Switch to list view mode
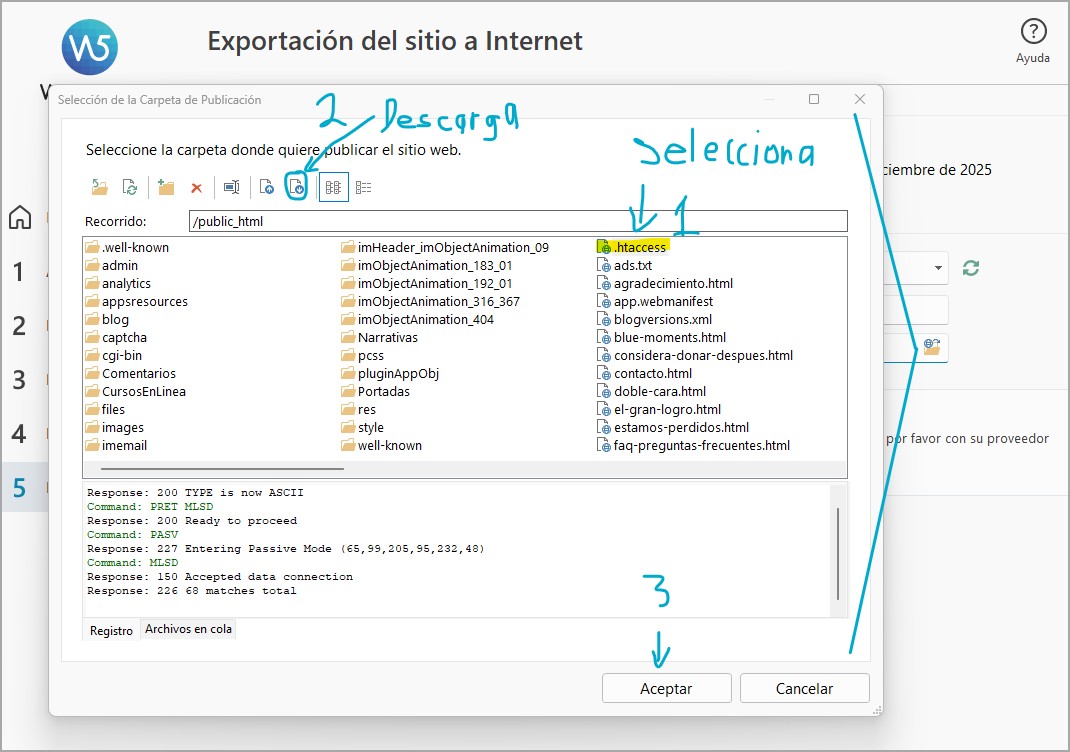This screenshot has width=1070, height=752. click(x=333, y=187)
